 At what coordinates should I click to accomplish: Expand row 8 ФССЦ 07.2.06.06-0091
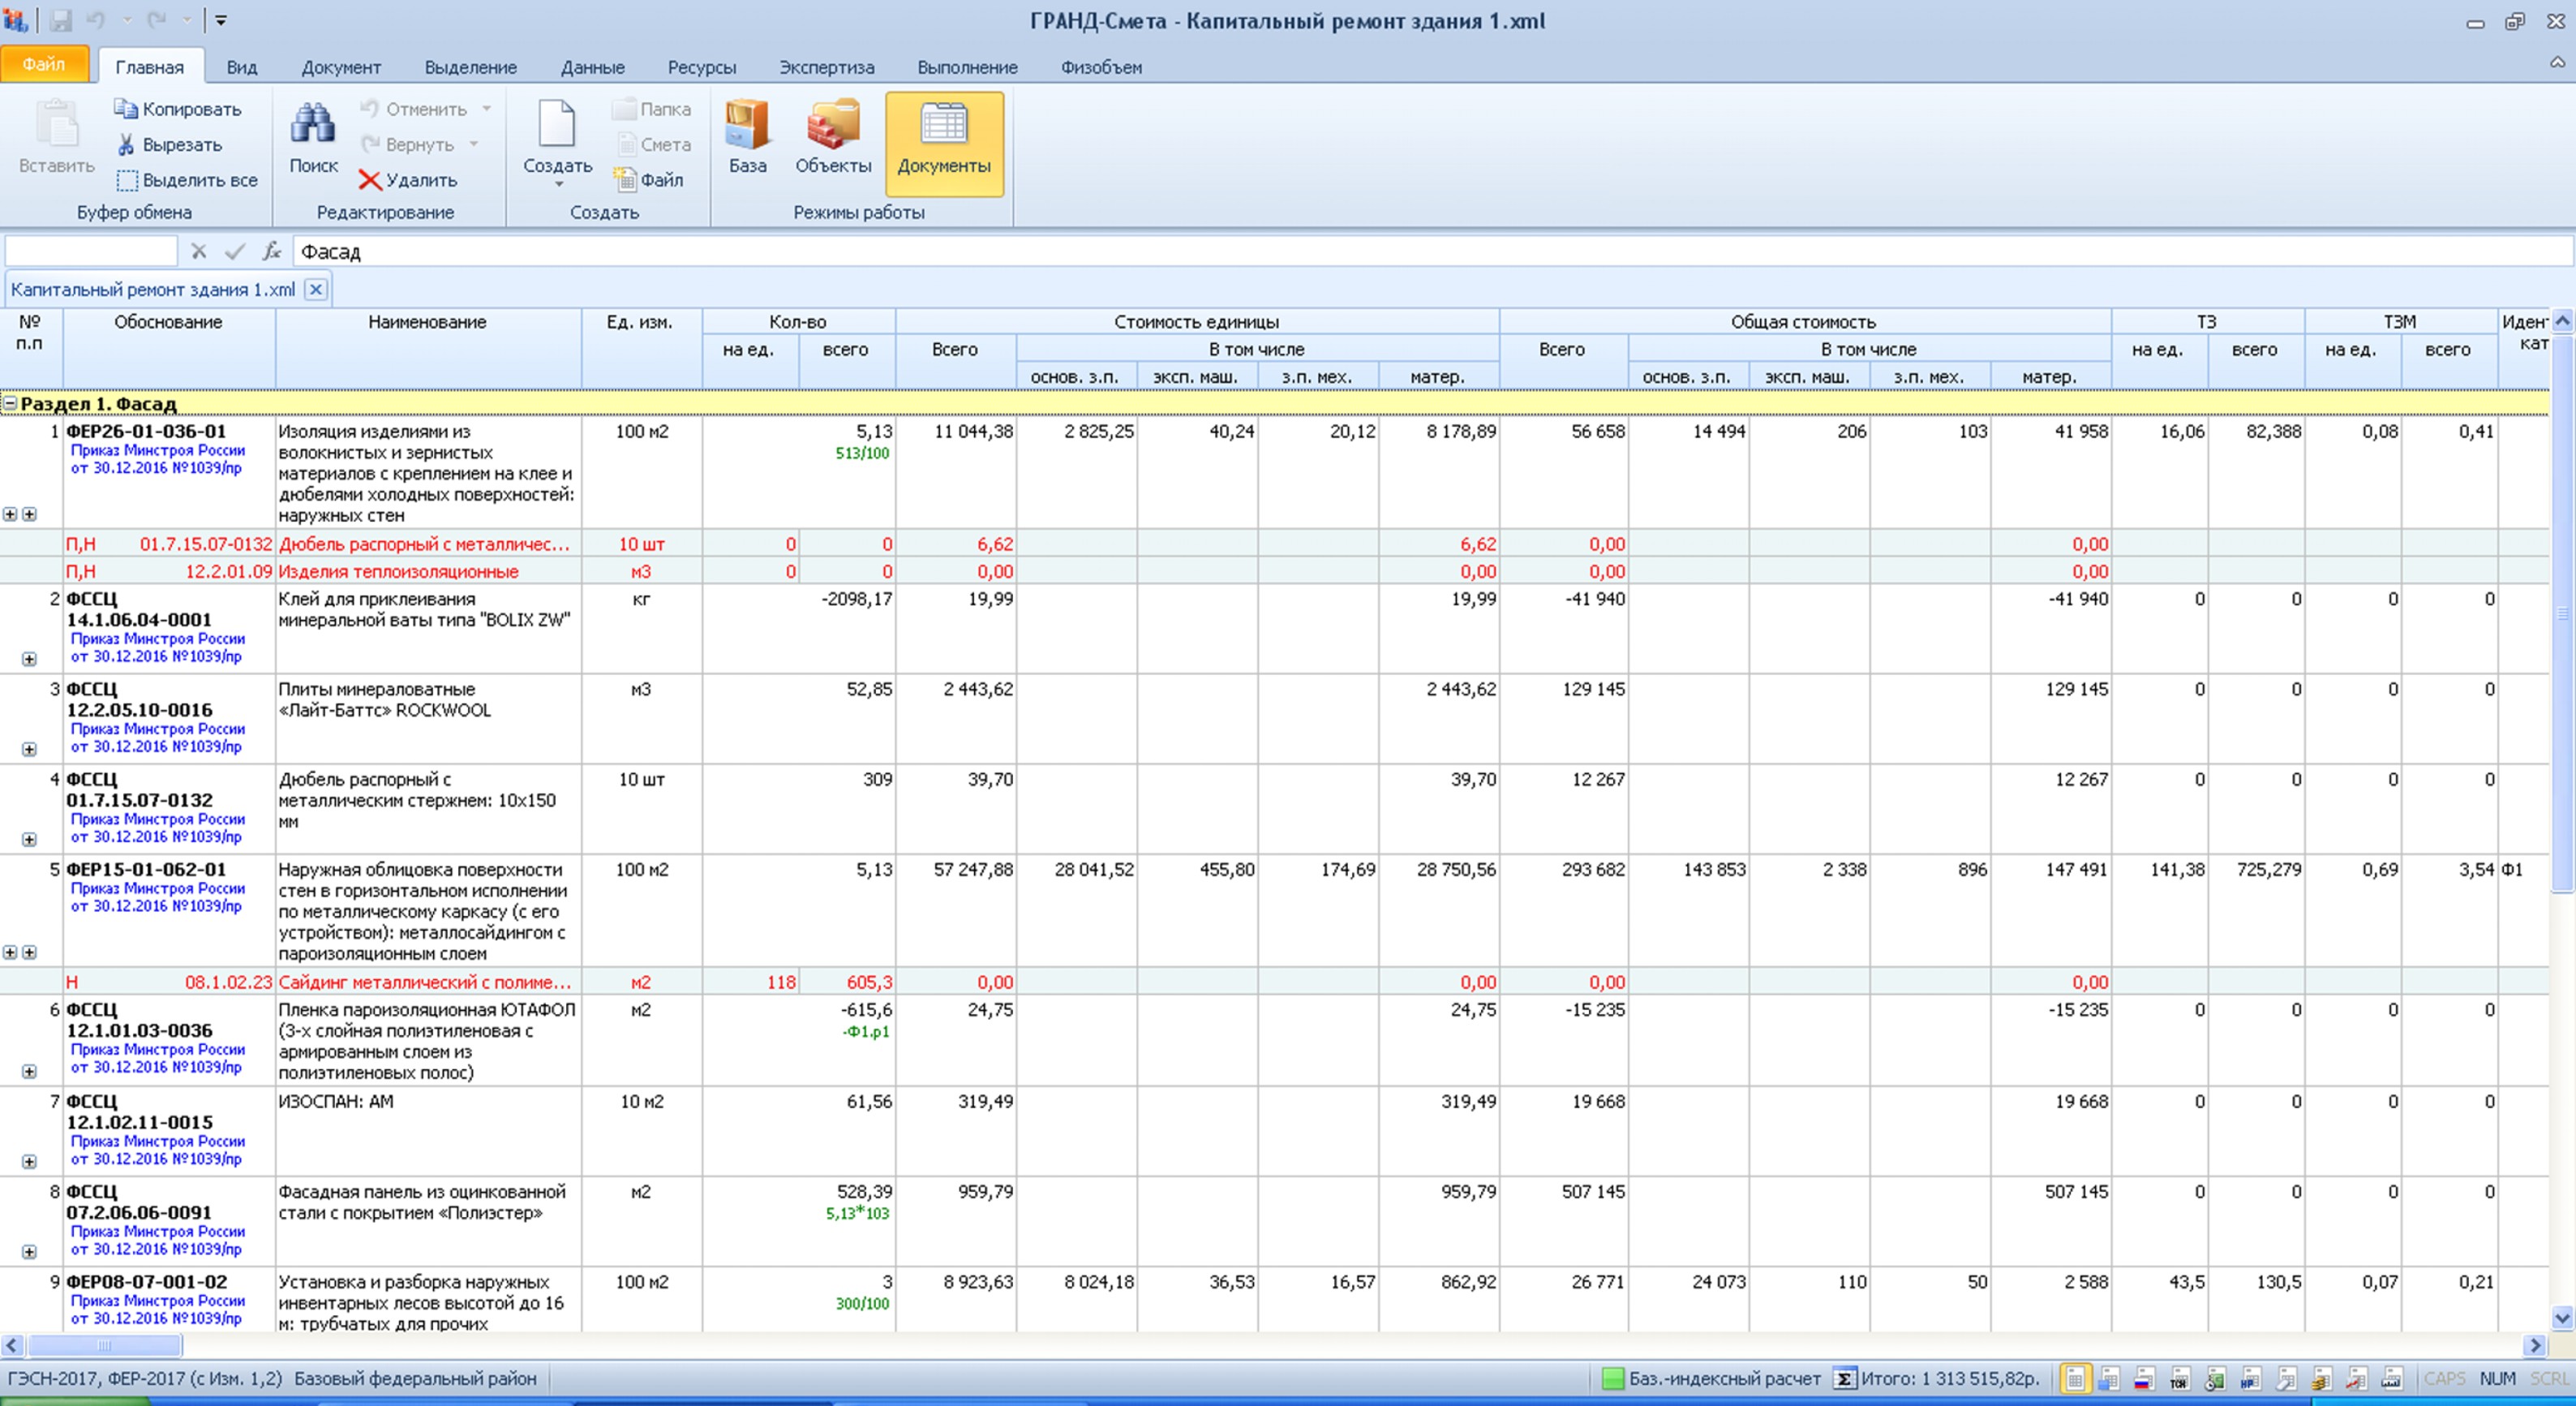(x=29, y=1251)
